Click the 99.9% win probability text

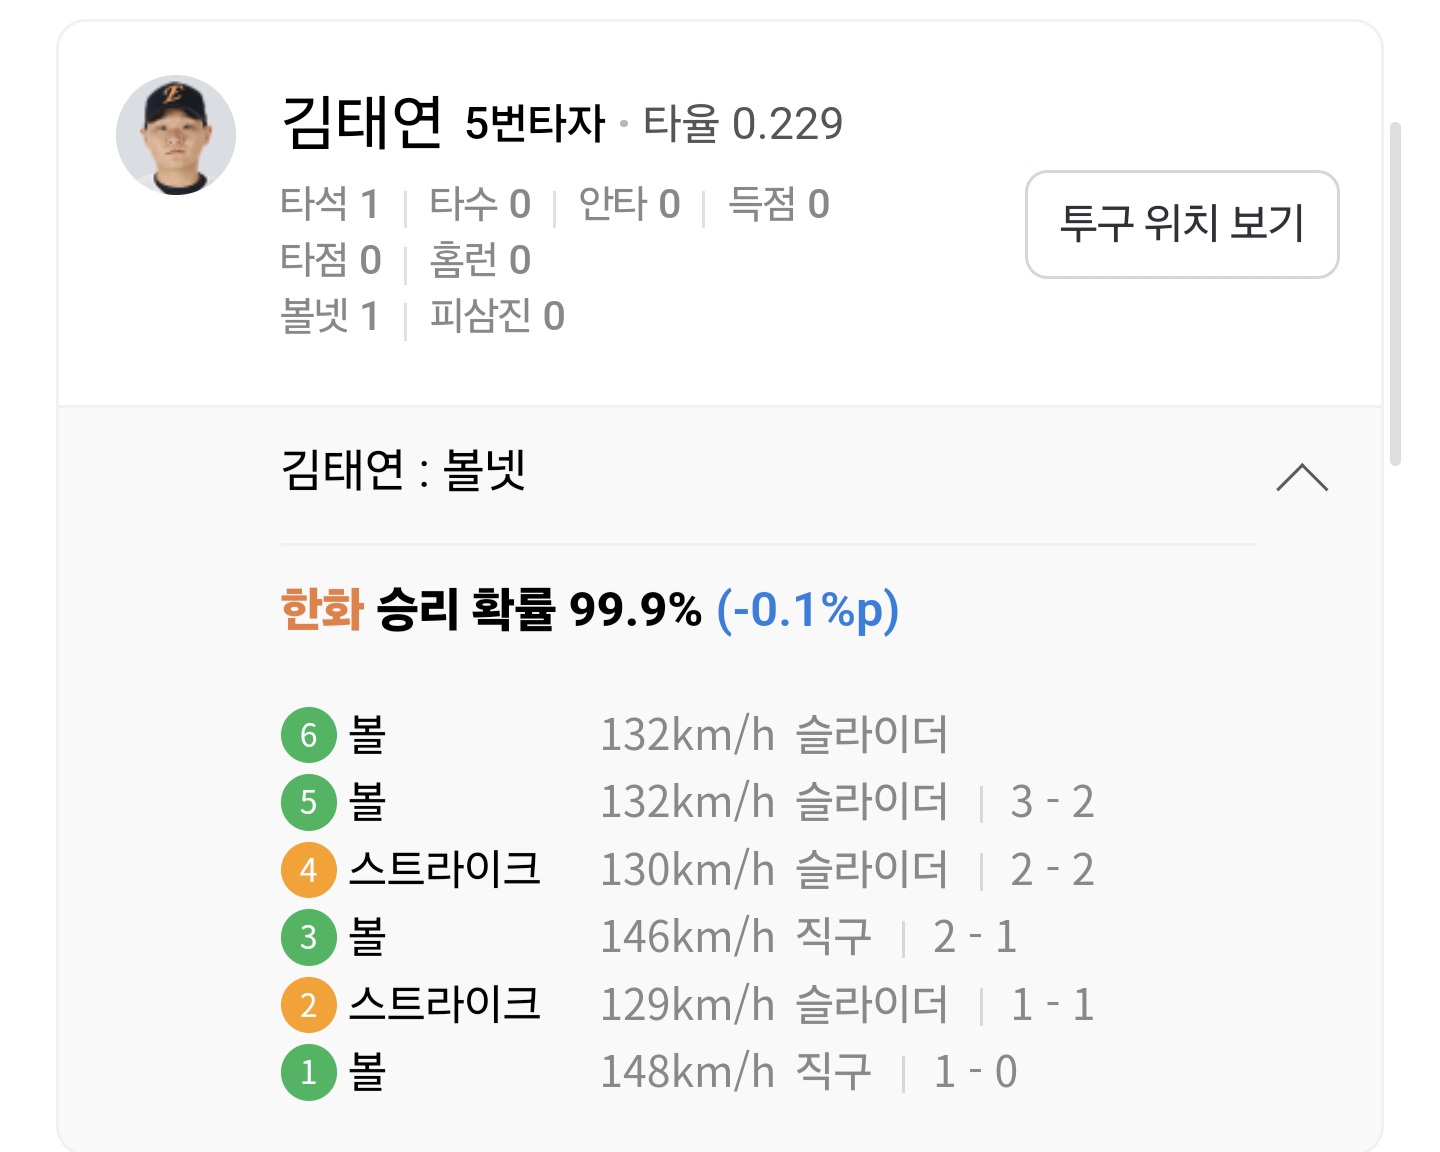(x=636, y=609)
